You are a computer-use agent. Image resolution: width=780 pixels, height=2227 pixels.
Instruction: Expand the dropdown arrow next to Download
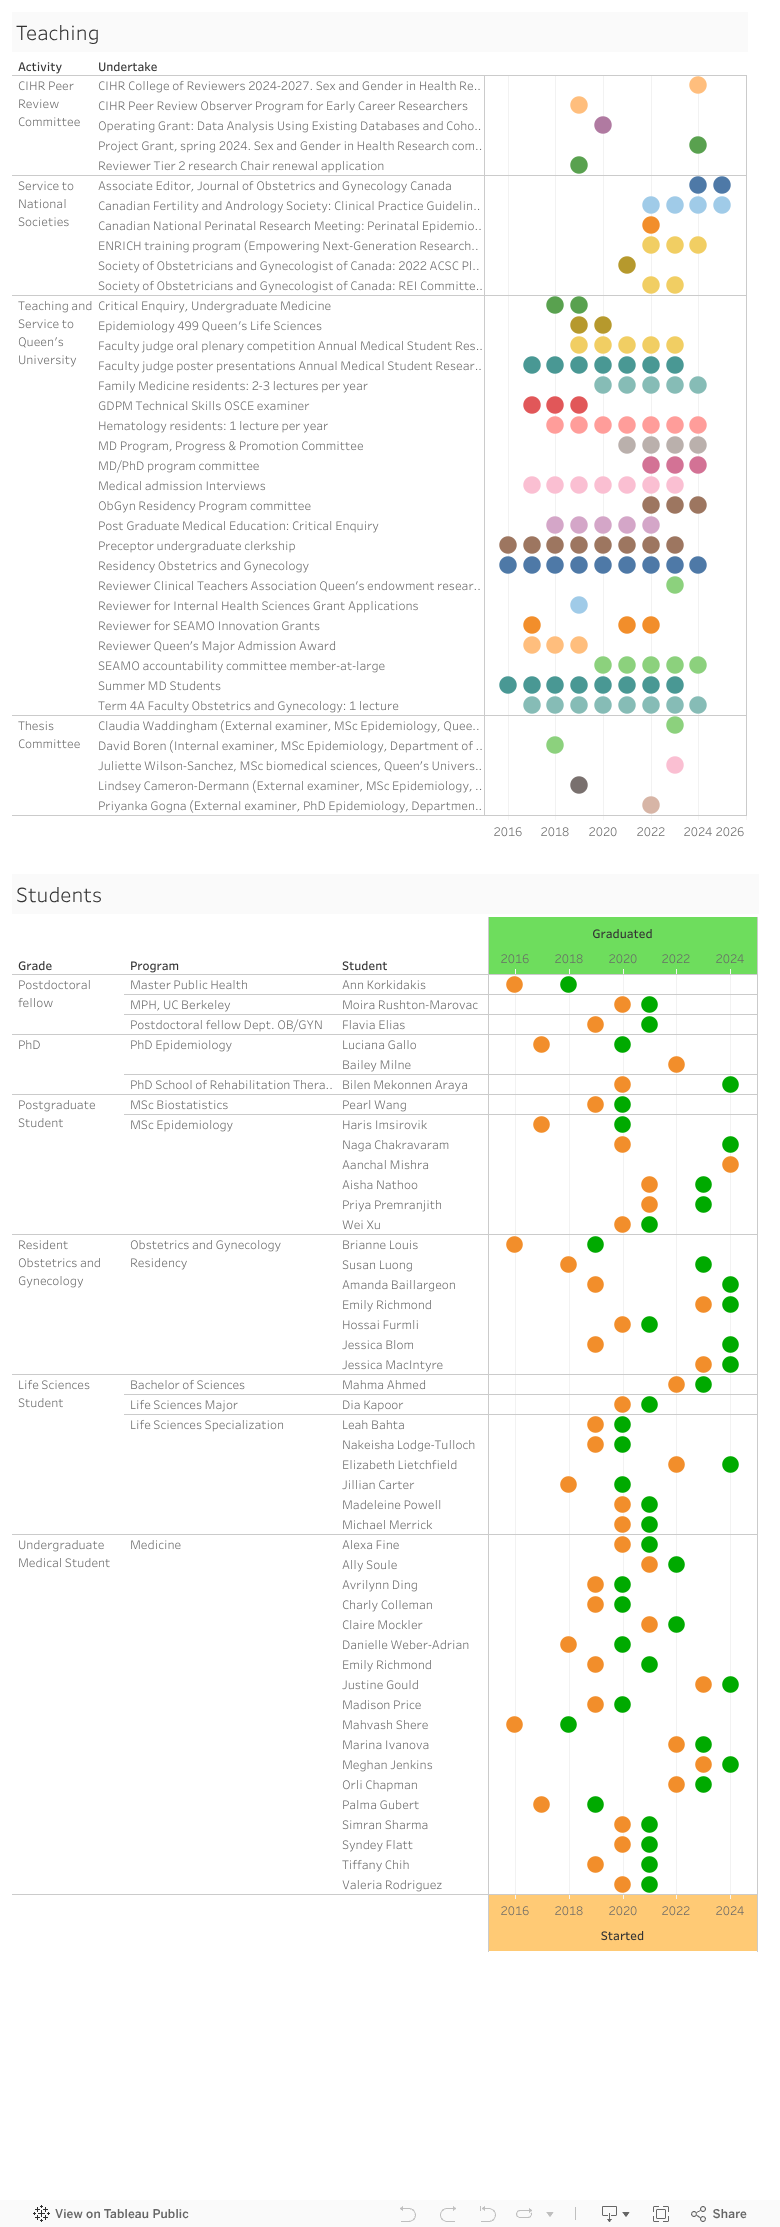(626, 2214)
